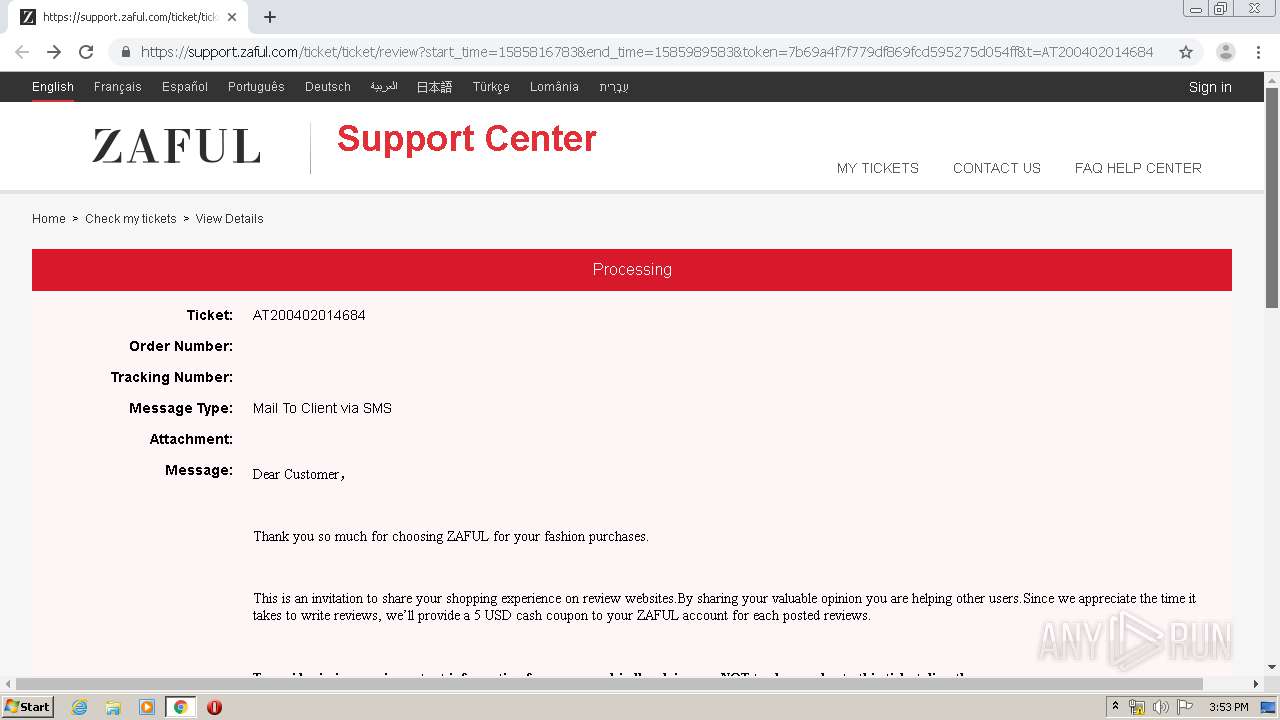Click scroll down arrow of vertical scrollbar

tap(1272, 667)
